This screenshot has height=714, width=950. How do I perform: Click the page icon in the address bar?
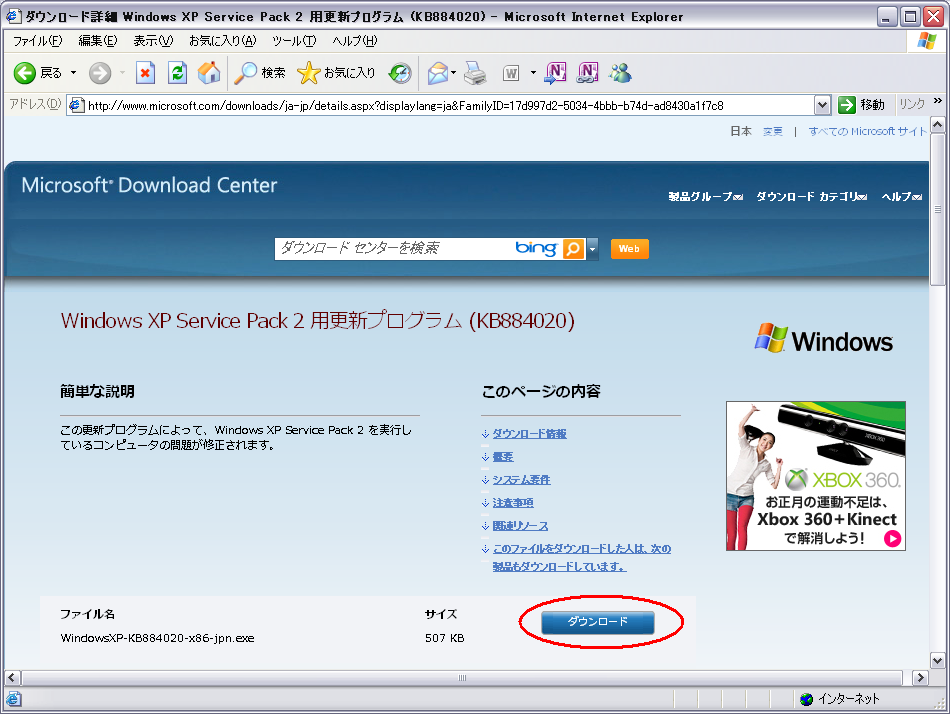76,105
